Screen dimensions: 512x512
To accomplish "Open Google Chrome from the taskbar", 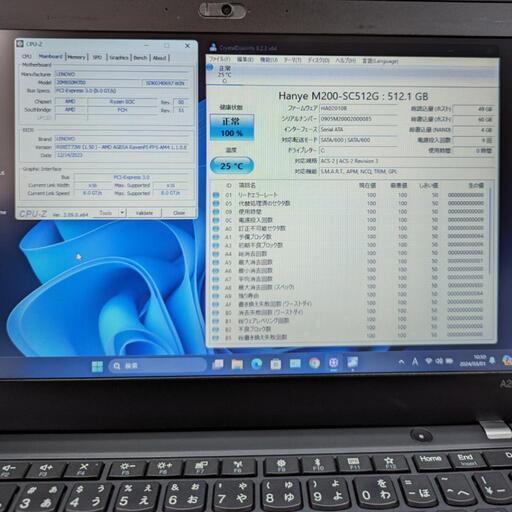I will point(314,363).
